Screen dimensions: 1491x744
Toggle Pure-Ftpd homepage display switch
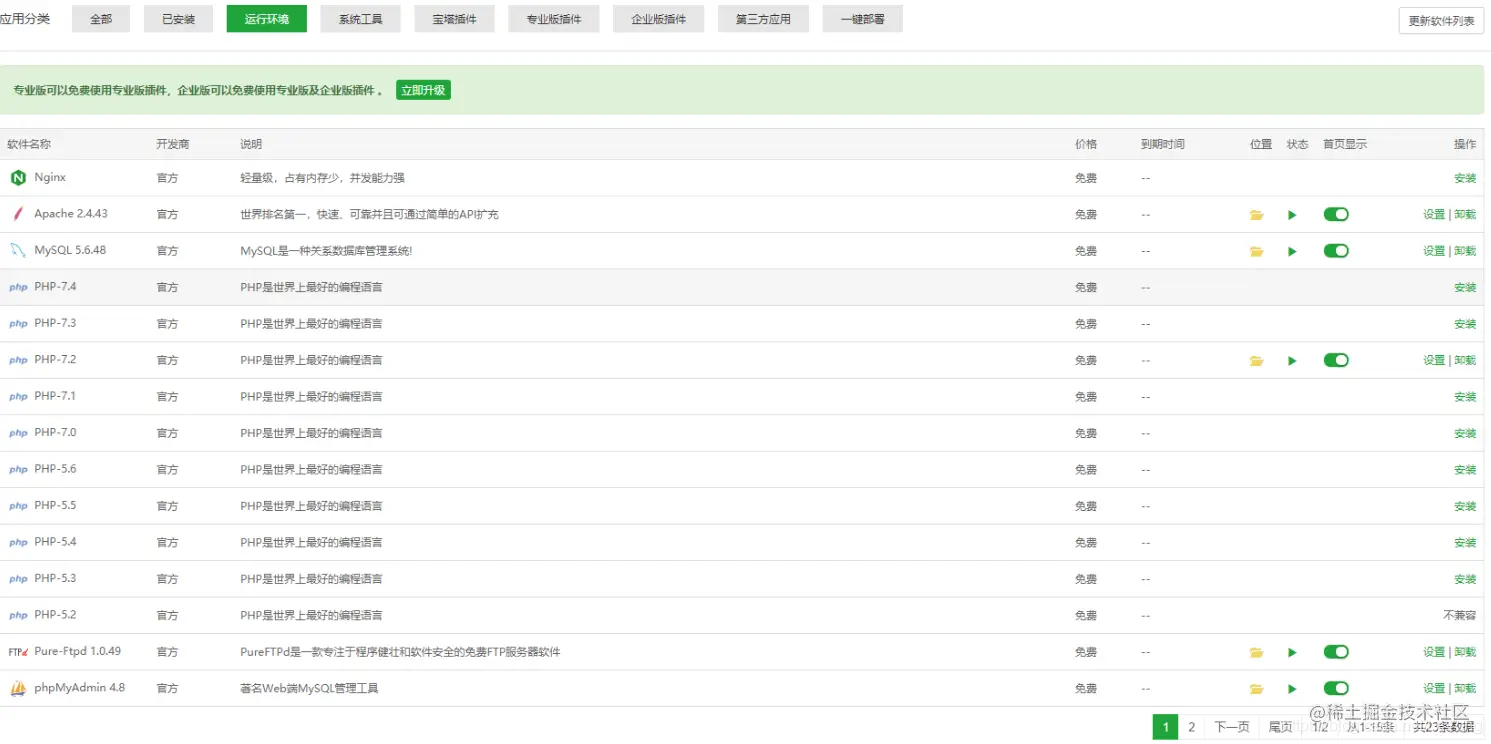1336,652
